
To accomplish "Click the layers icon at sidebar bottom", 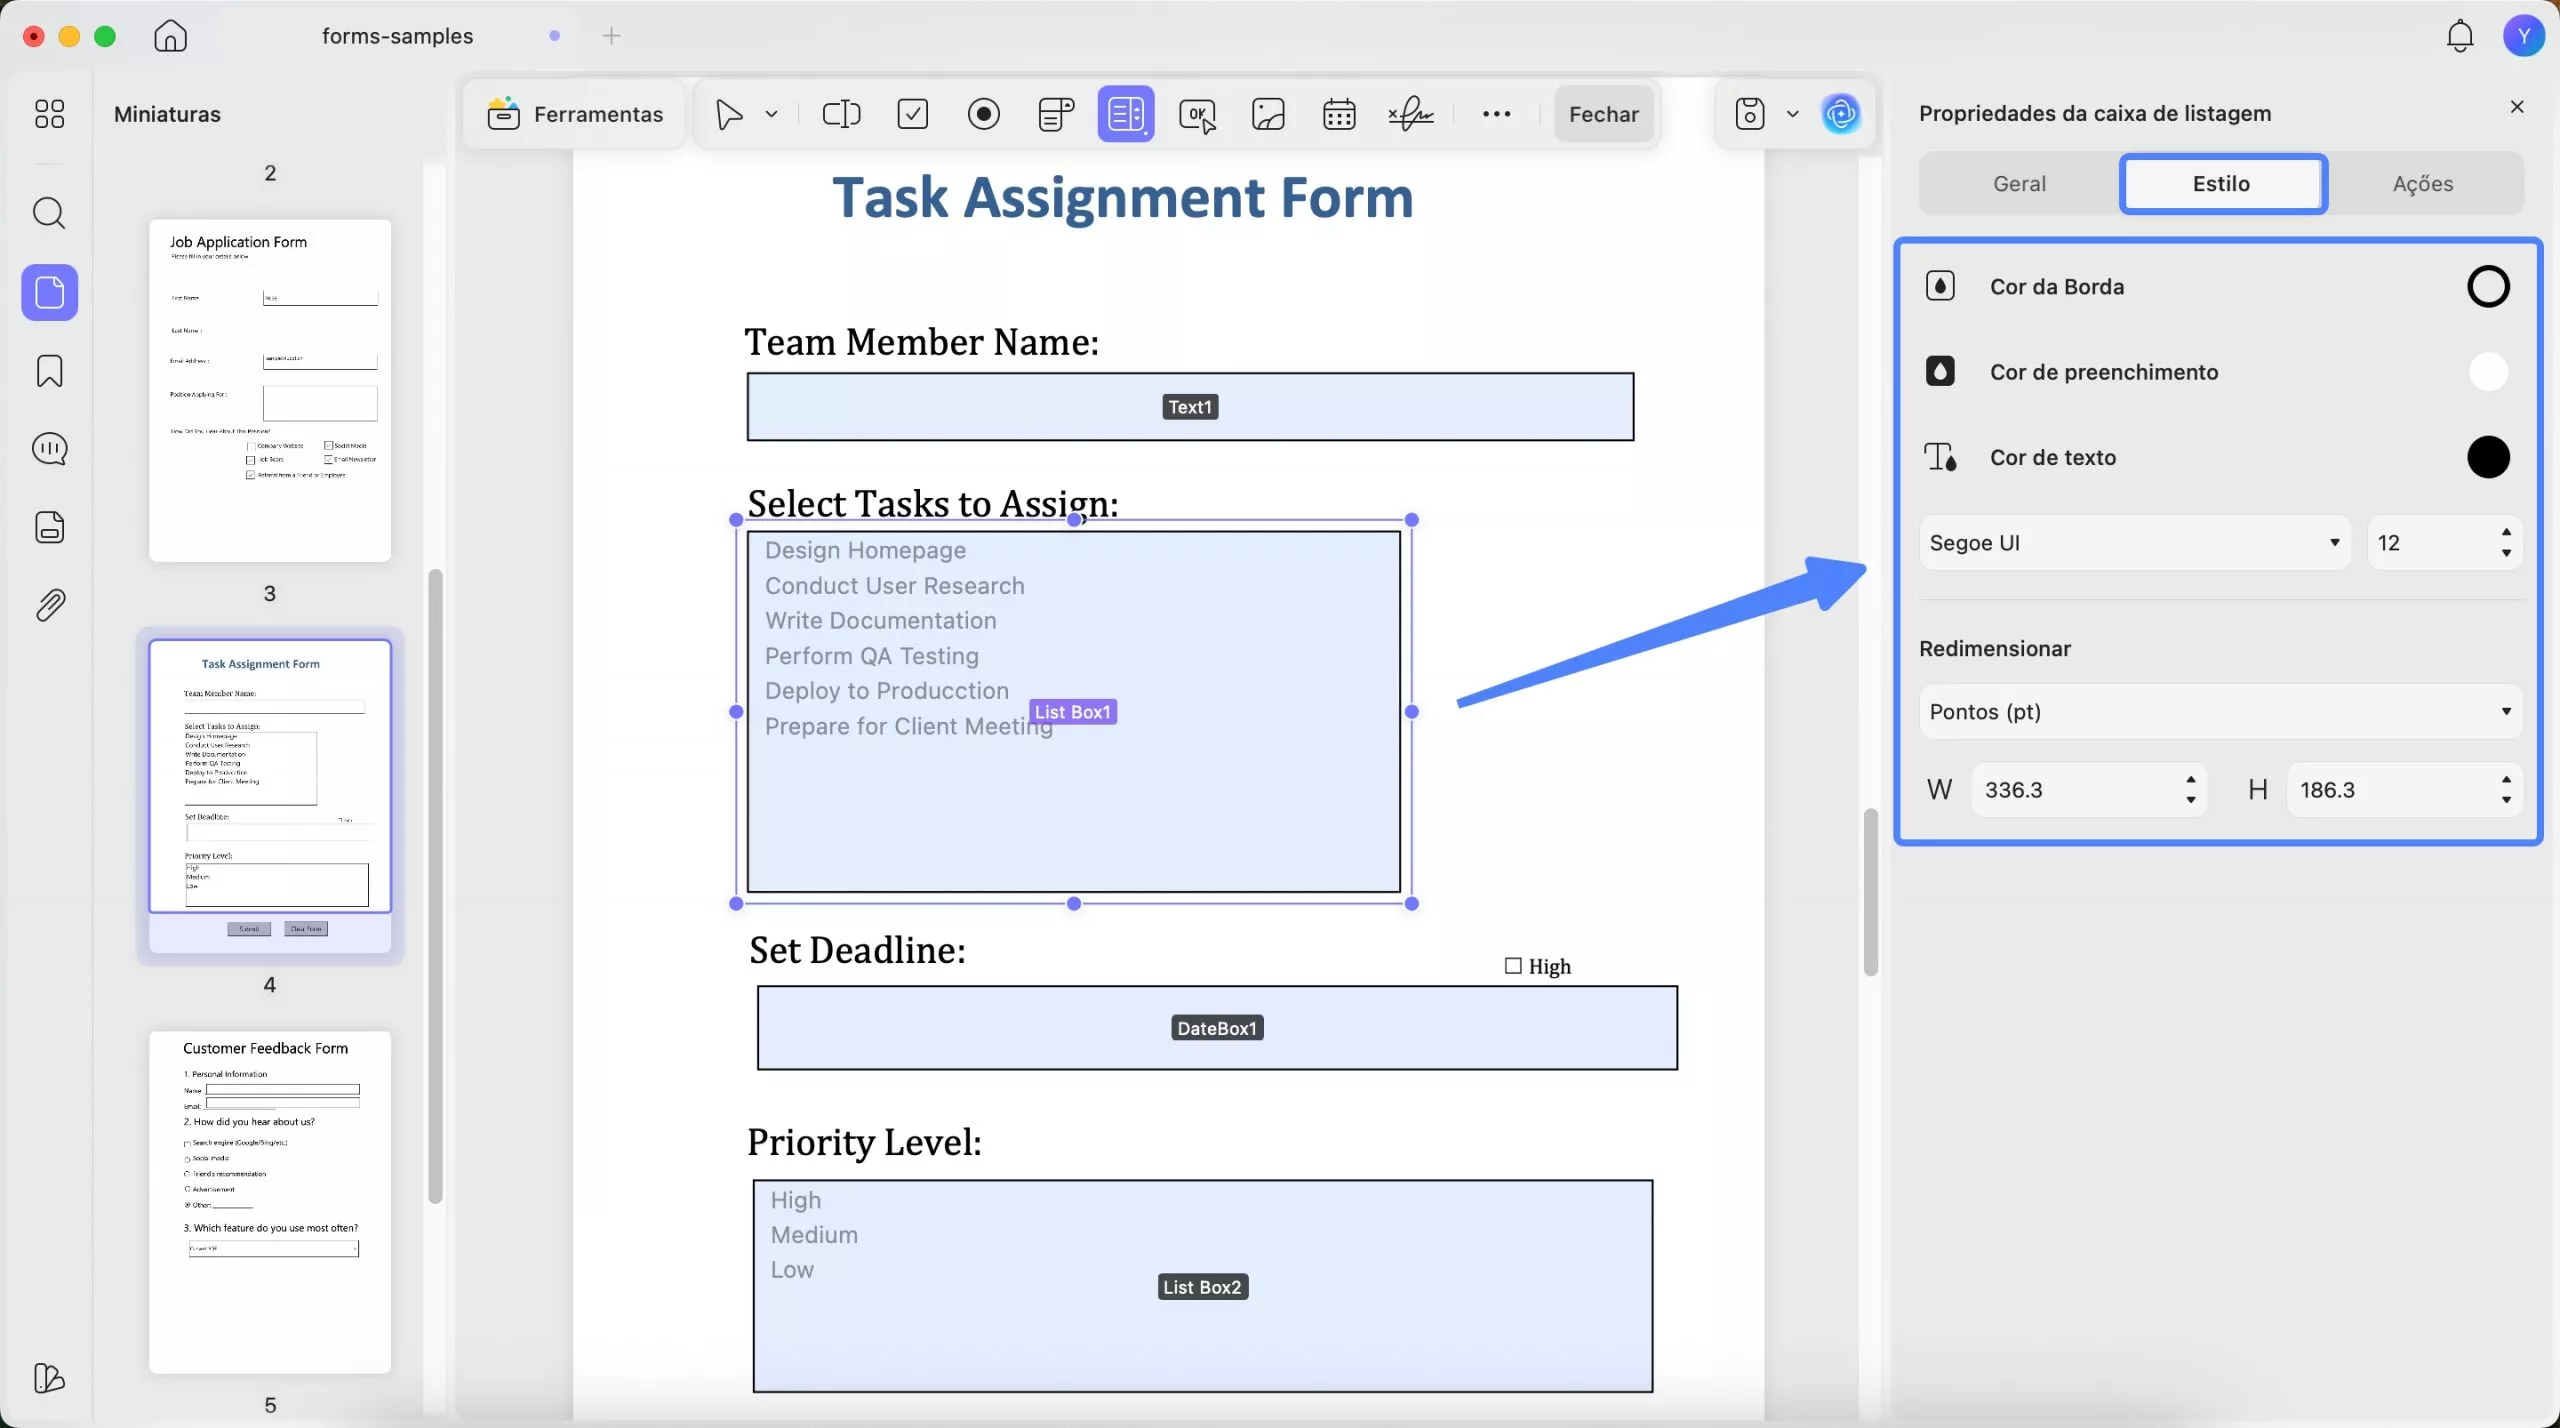I will [49, 1379].
